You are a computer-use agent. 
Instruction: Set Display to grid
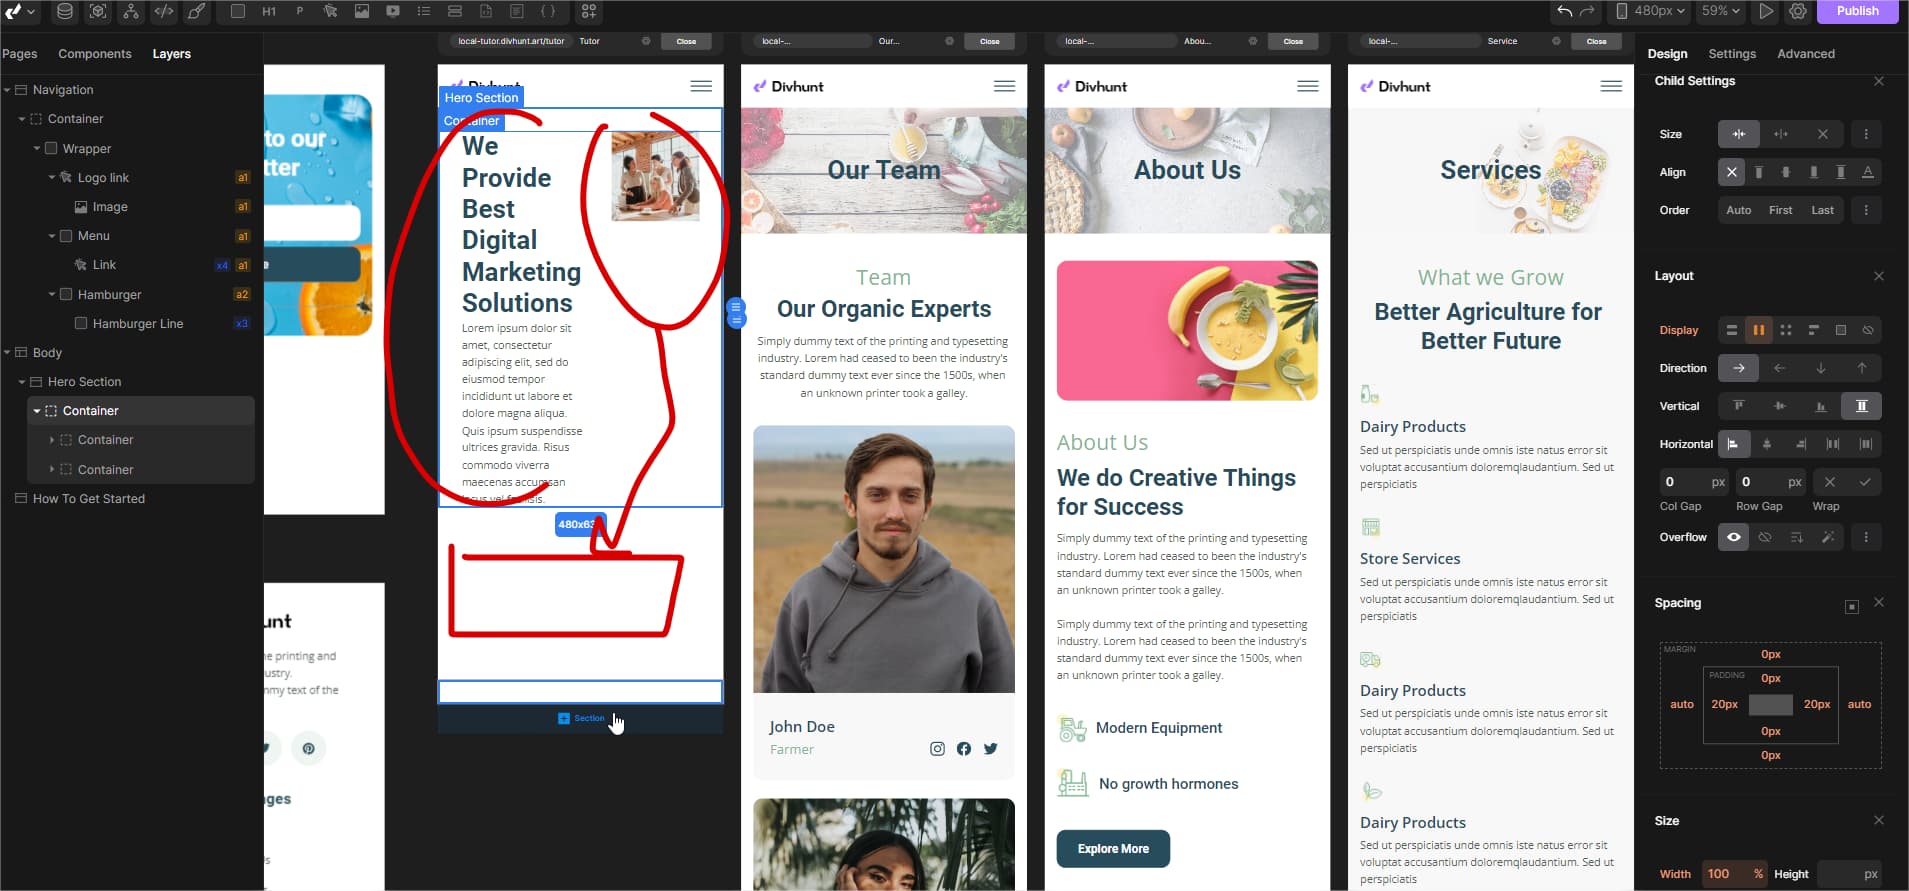click(1786, 330)
